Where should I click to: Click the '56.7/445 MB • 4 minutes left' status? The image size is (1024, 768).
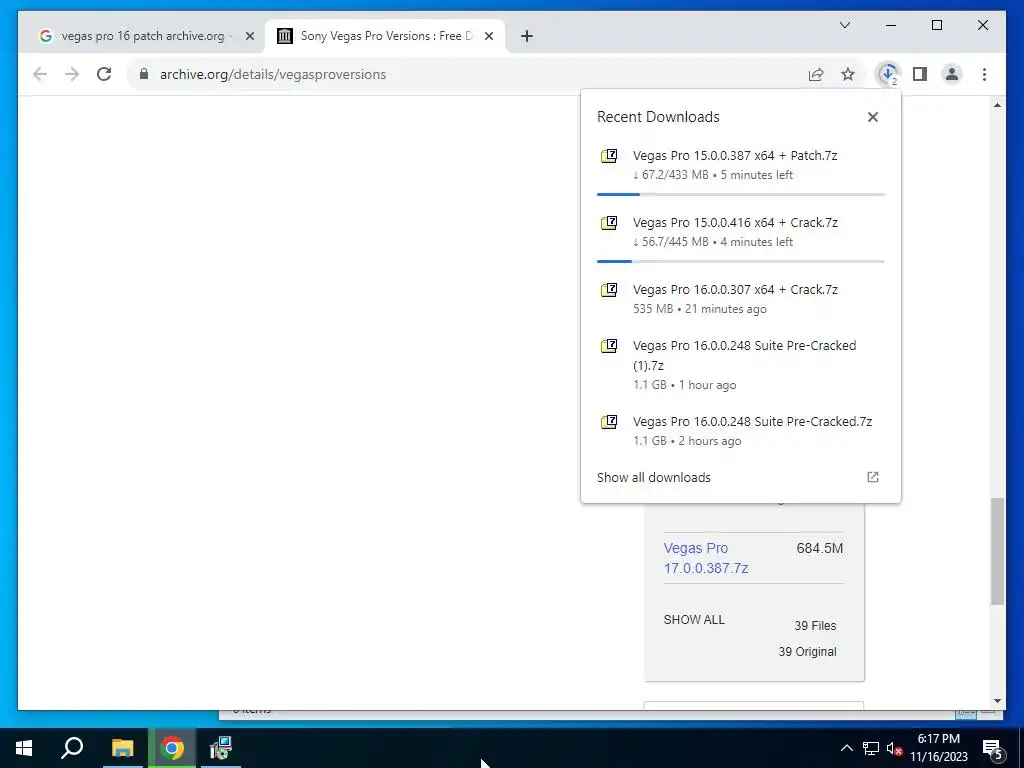(x=713, y=242)
